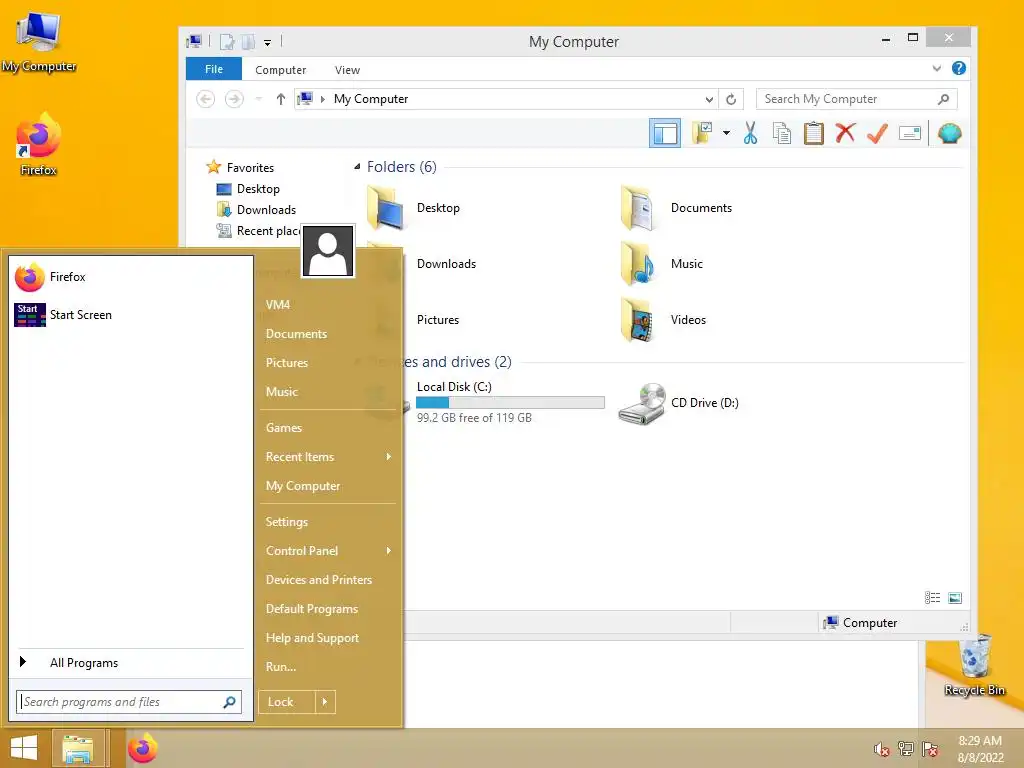Click the muted volume tray icon

click(x=882, y=749)
